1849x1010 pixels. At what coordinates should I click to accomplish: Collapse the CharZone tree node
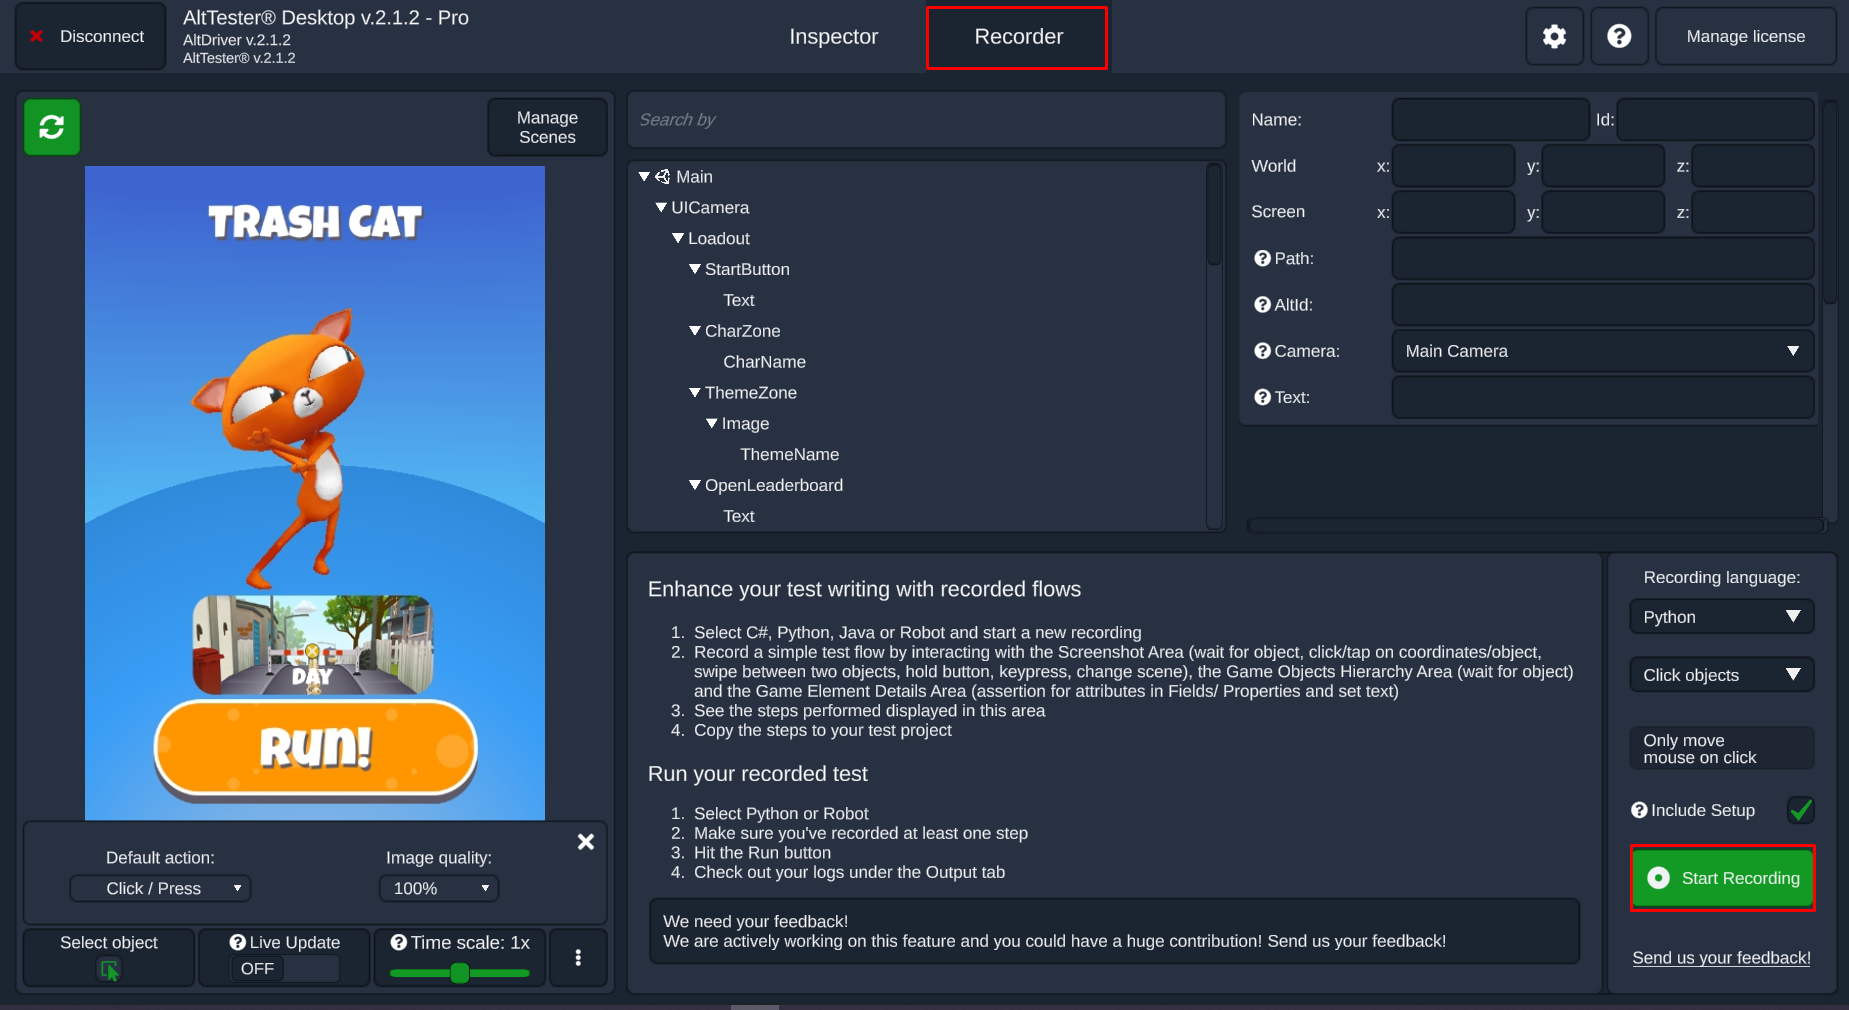[693, 331]
